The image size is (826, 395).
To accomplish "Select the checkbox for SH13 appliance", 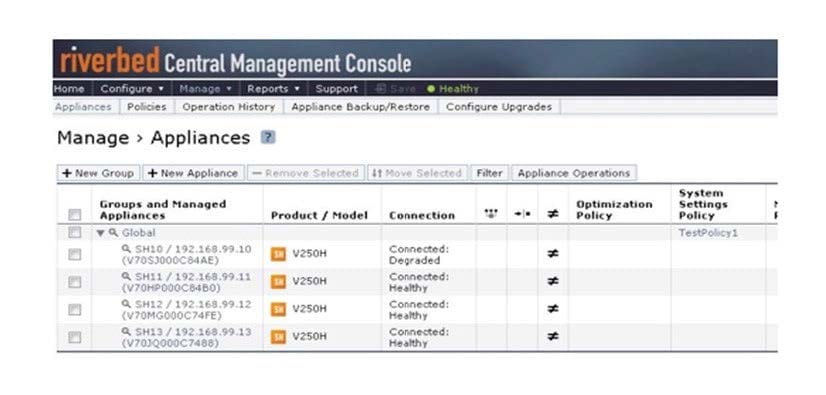I will [x=75, y=338].
